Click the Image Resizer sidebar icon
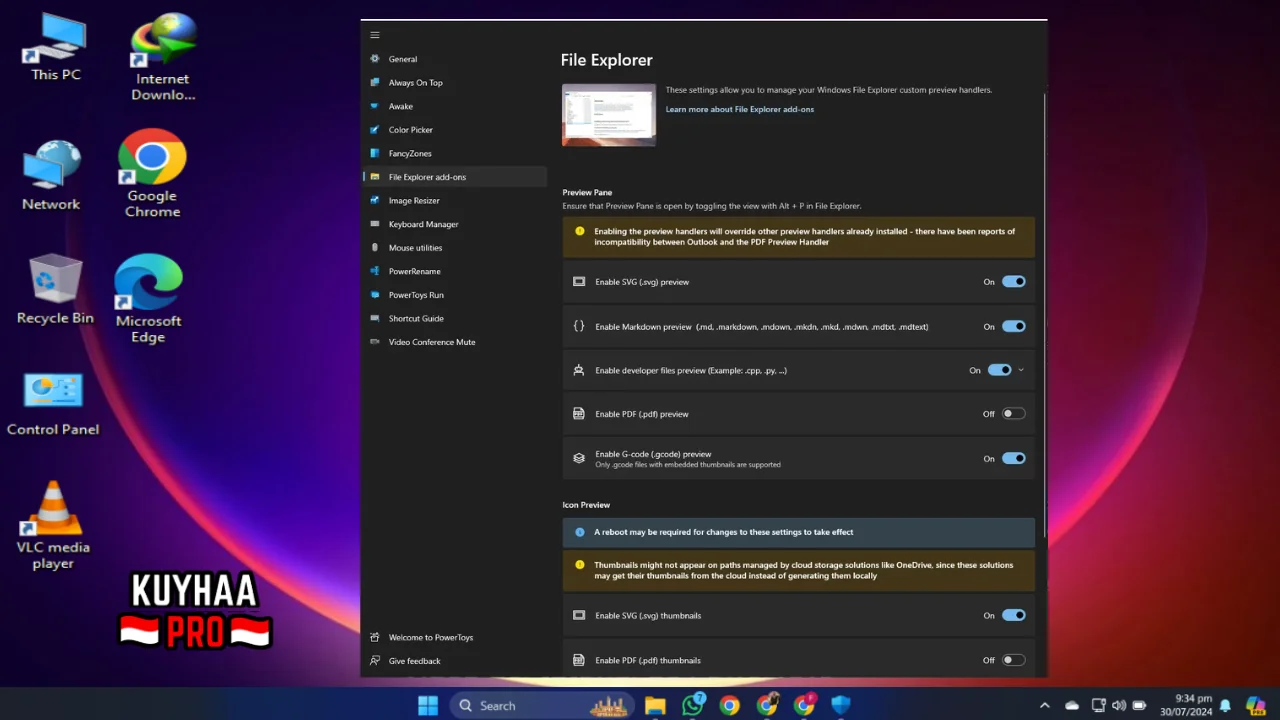The height and width of the screenshot is (720, 1280). pos(375,200)
